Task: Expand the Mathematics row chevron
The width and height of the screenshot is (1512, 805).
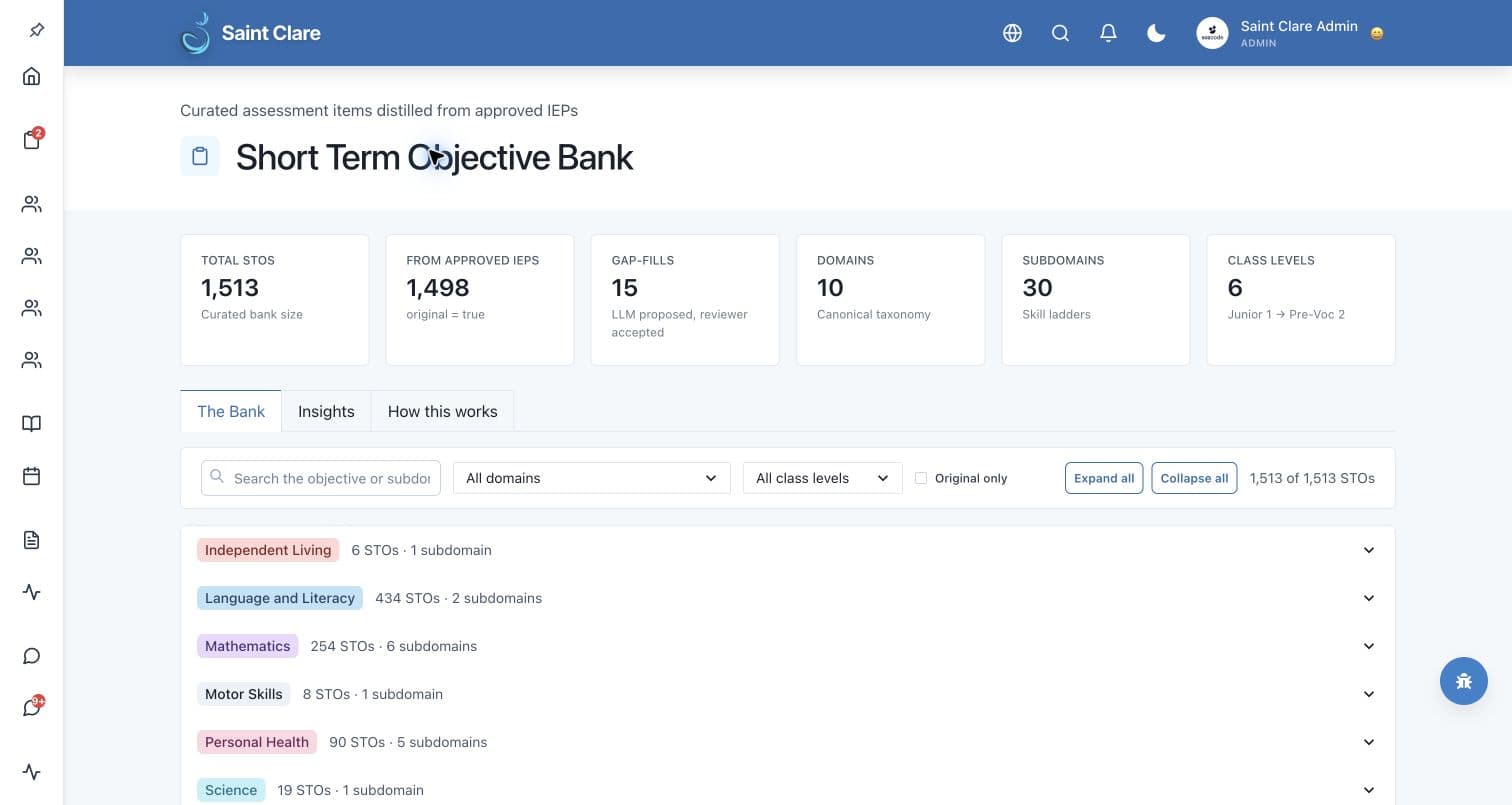Action: (x=1369, y=646)
